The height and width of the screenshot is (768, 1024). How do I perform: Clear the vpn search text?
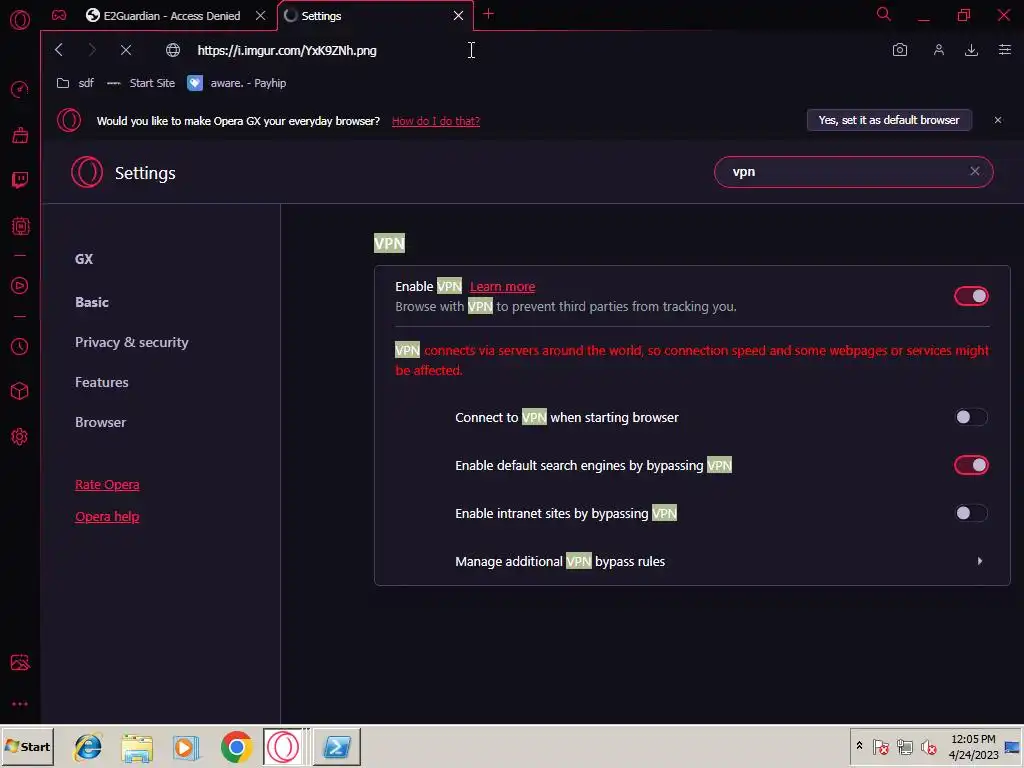point(974,171)
